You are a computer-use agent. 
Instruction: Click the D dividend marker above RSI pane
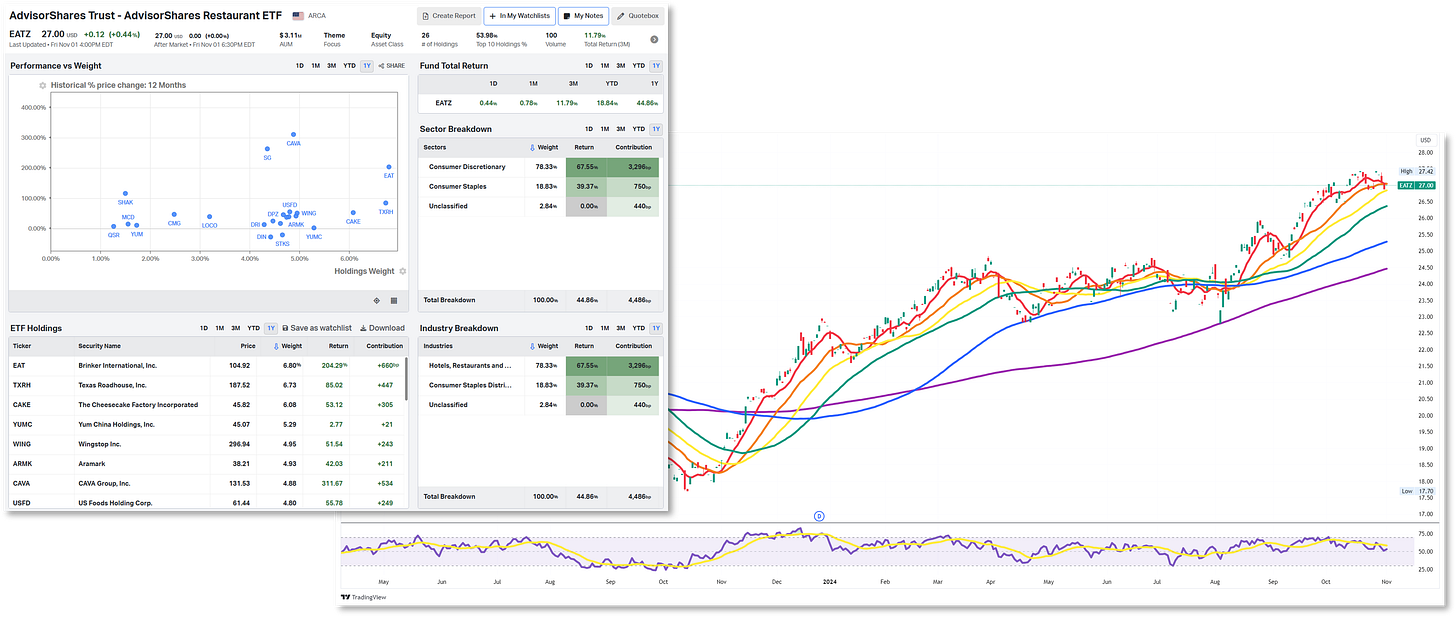coord(819,517)
